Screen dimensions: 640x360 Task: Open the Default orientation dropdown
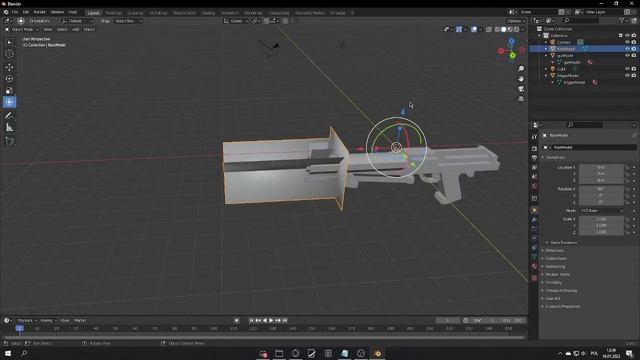[x=78, y=21]
